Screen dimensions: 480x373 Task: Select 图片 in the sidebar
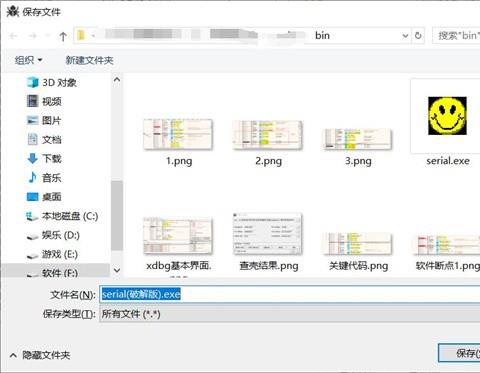[x=44, y=120]
